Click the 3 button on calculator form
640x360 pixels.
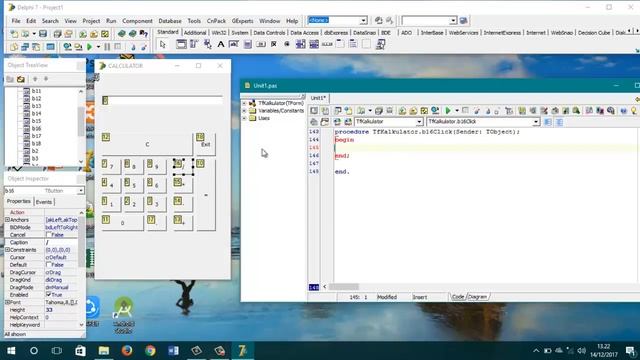click(157, 204)
